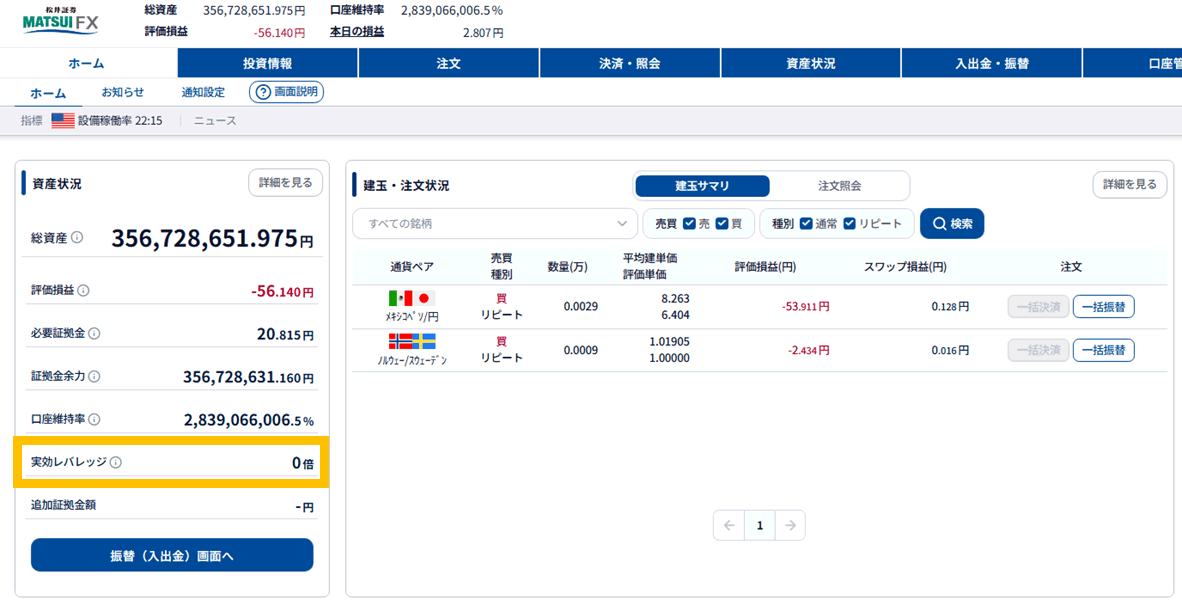The width and height of the screenshot is (1182, 600).
Task: Open the 投資情報 menu
Action: tap(268, 63)
